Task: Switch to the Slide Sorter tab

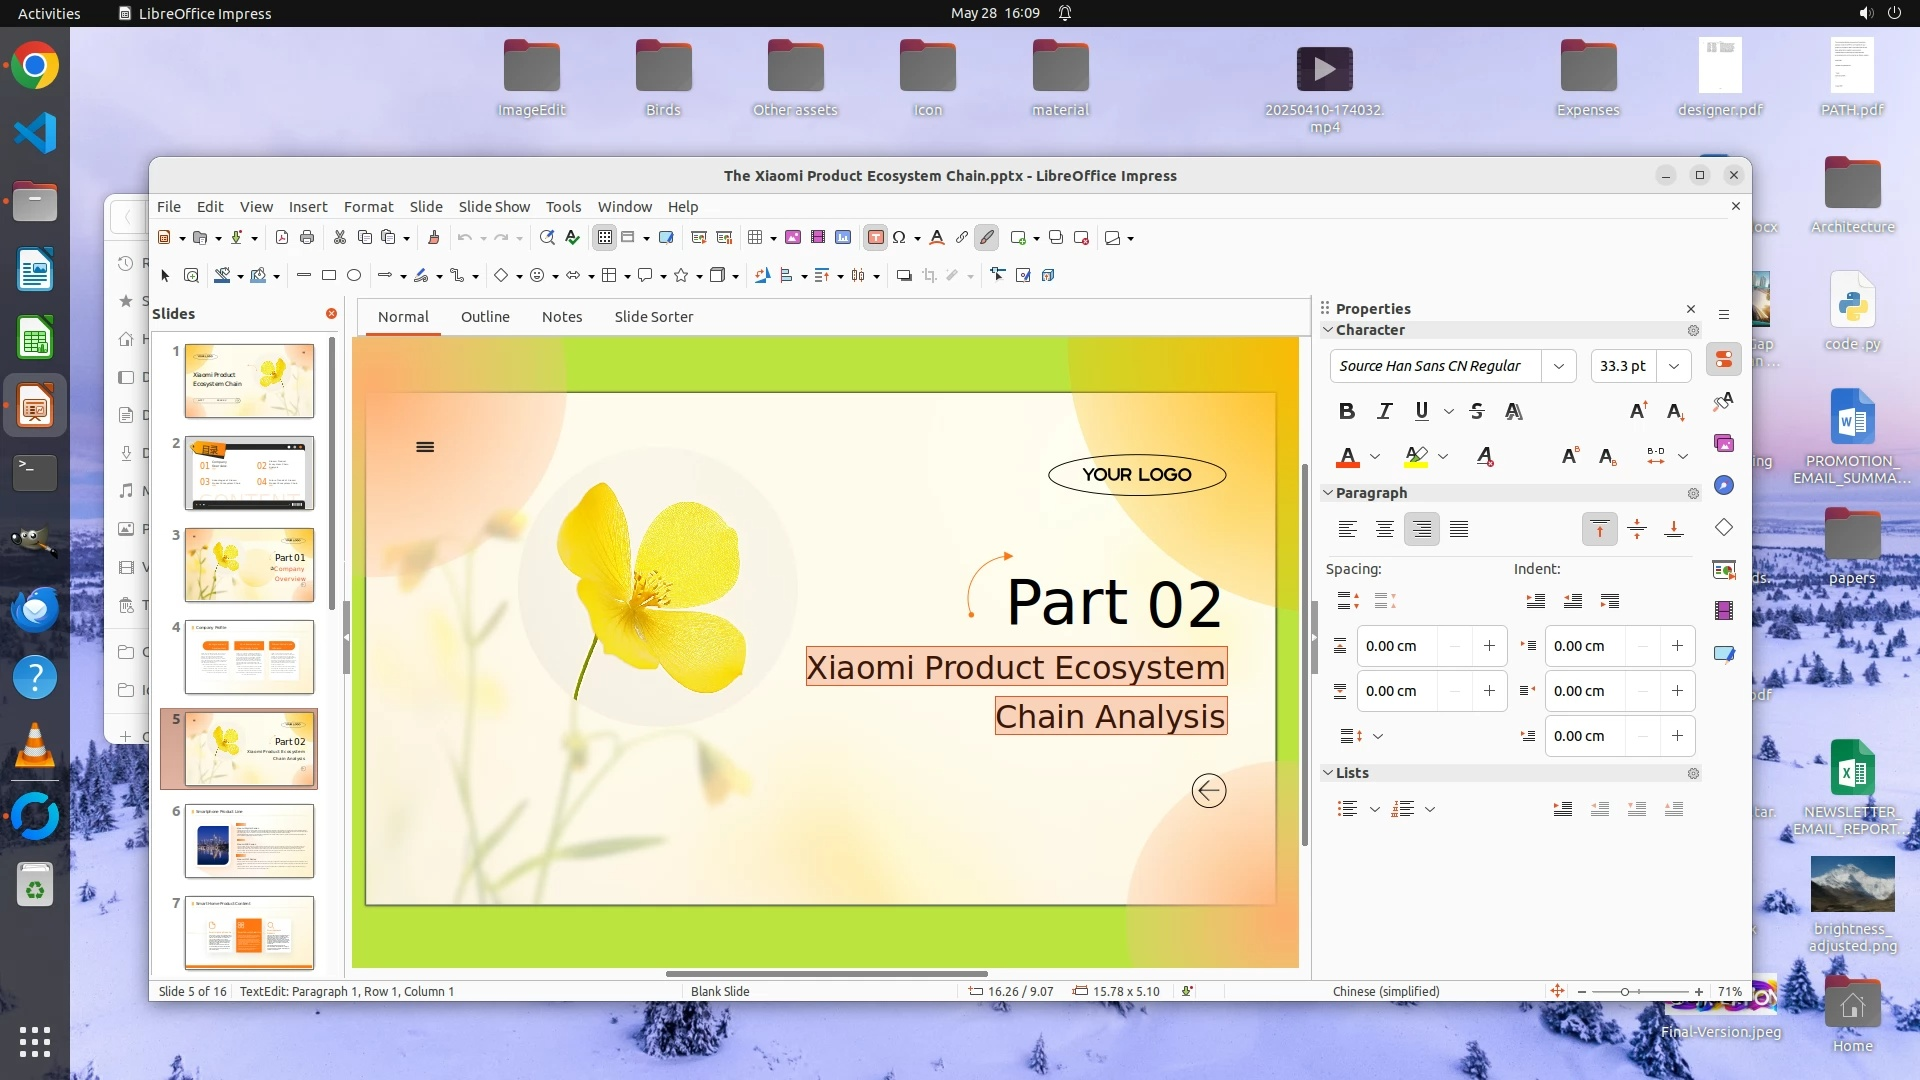Action: point(653,317)
